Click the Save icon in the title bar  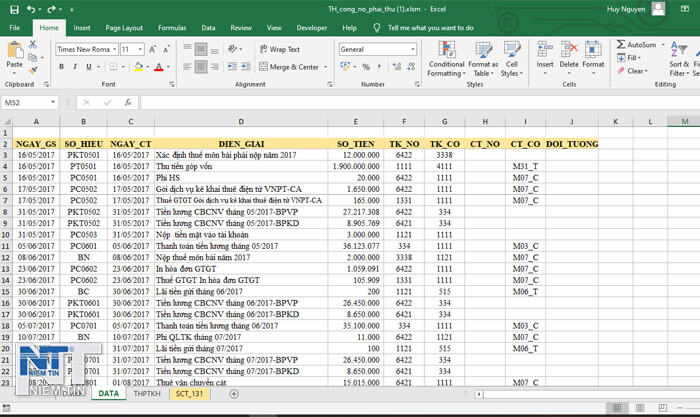[14, 9]
